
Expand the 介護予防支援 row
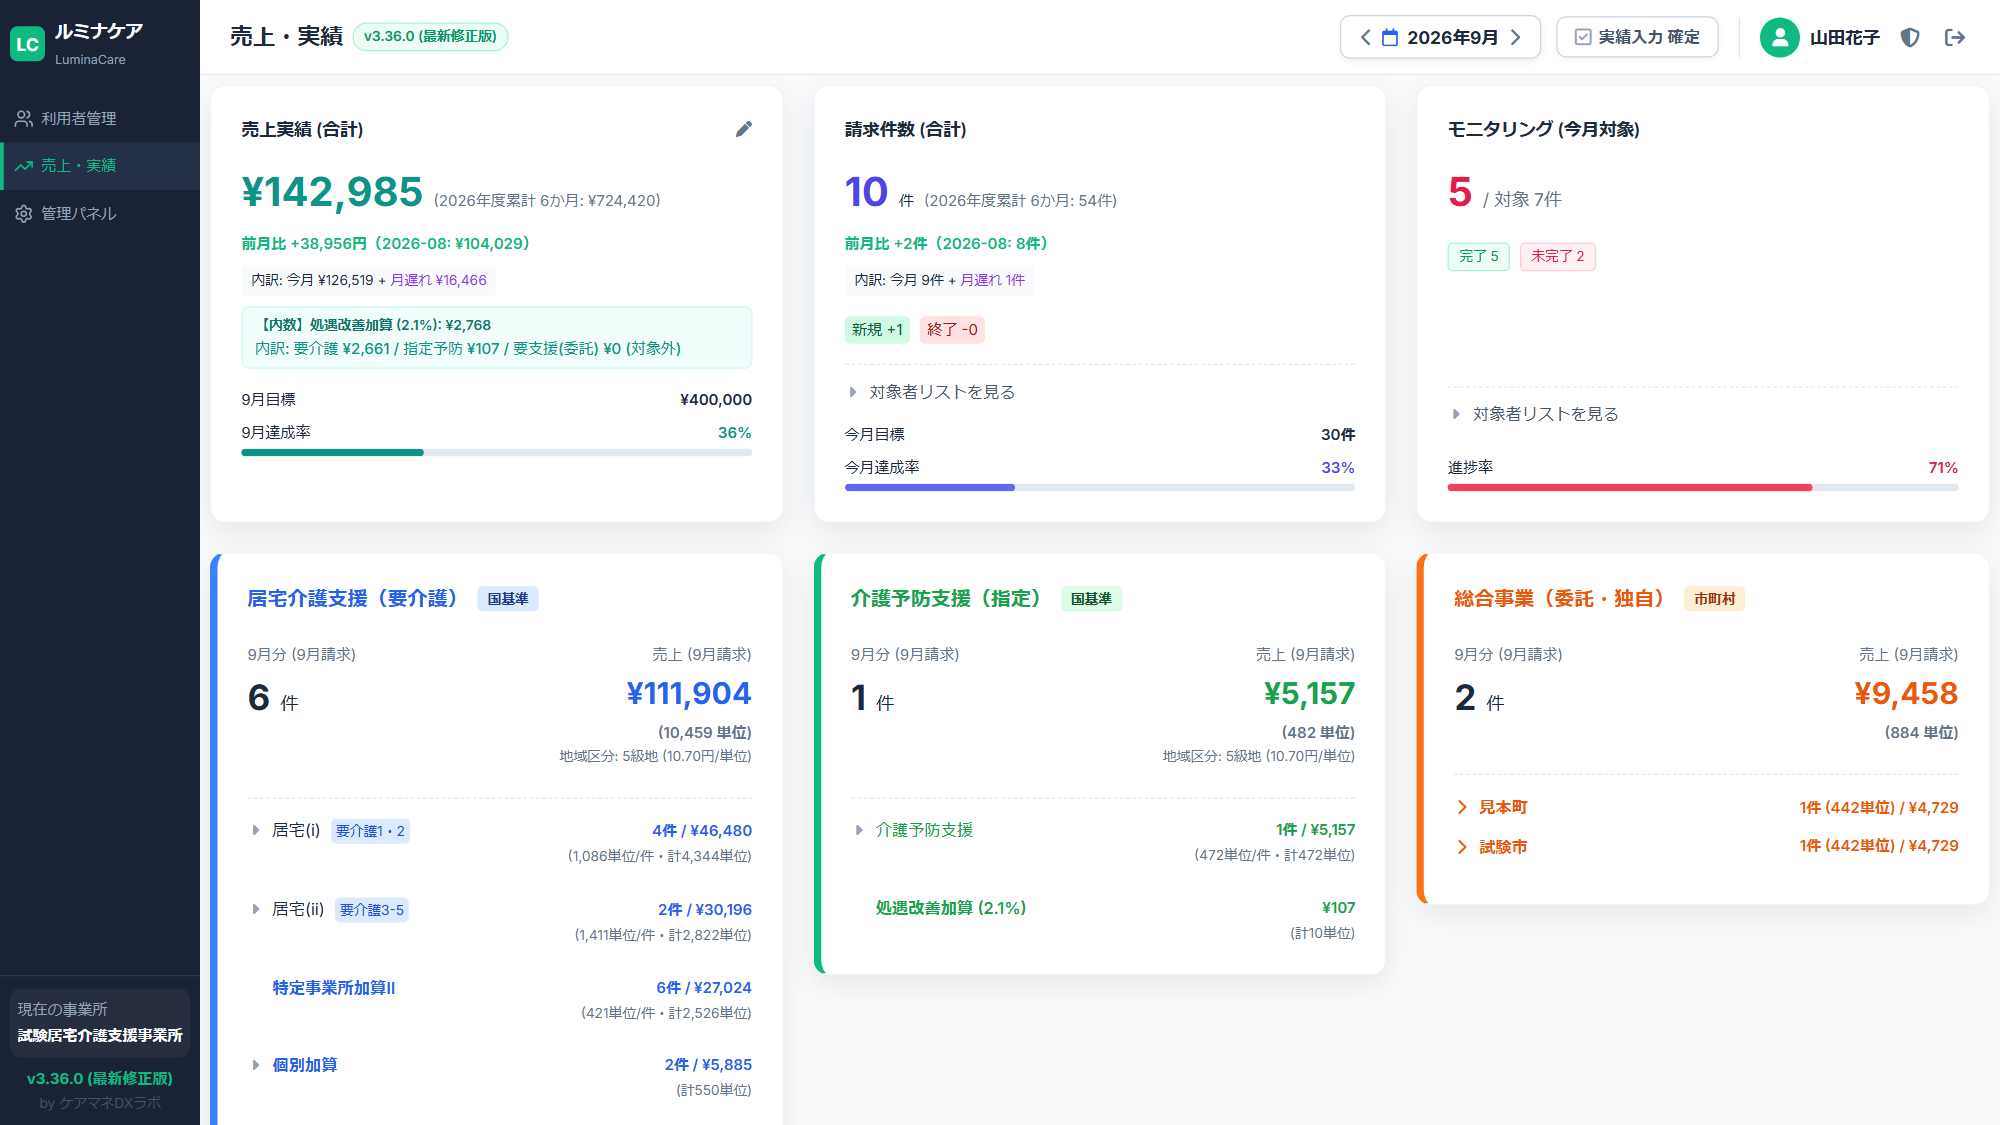pyautogui.click(x=1103, y=841)
